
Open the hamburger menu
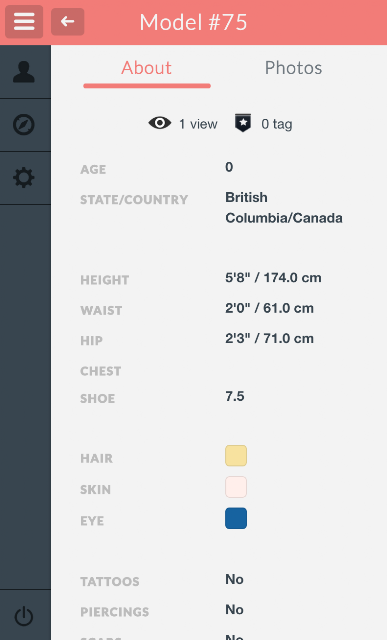[24, 21]
